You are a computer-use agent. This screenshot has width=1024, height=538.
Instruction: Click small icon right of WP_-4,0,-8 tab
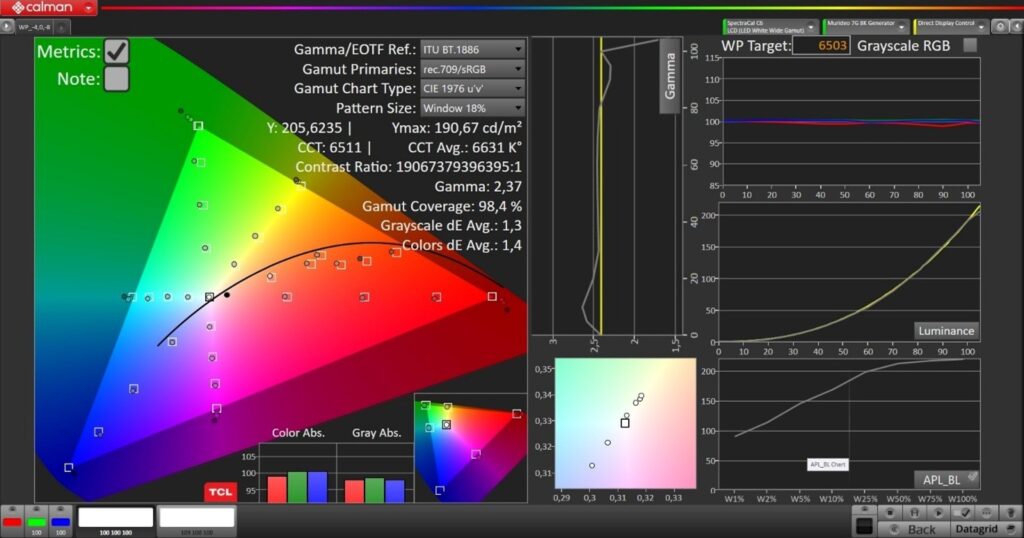[61, 27]
